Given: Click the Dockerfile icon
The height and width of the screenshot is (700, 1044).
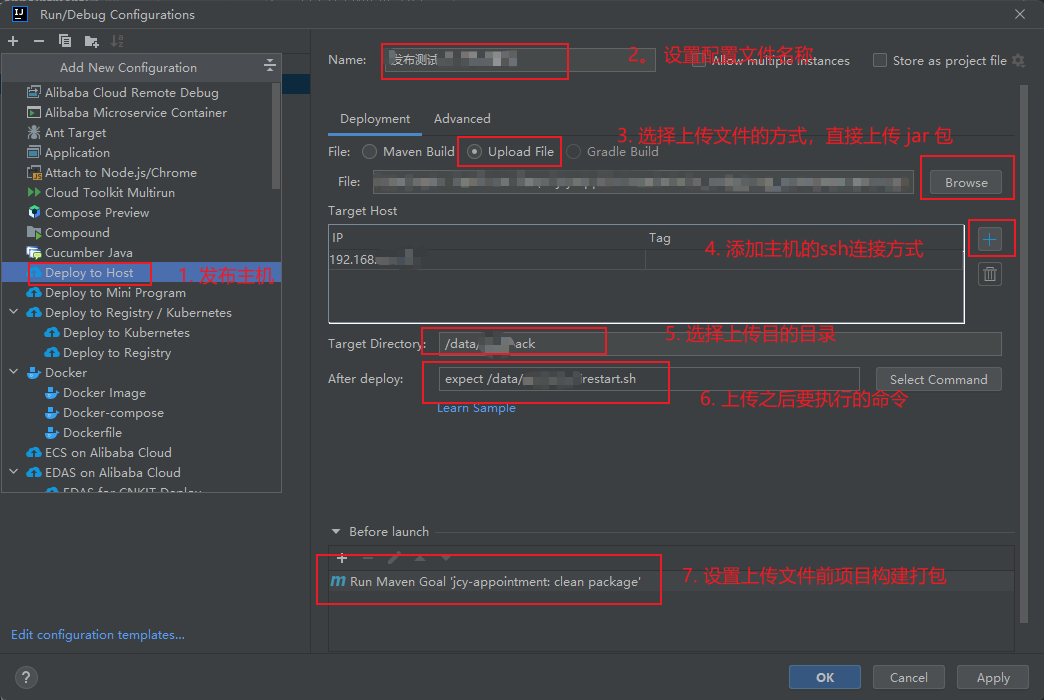Looking at the screenshot, I should tap(52, 433).
